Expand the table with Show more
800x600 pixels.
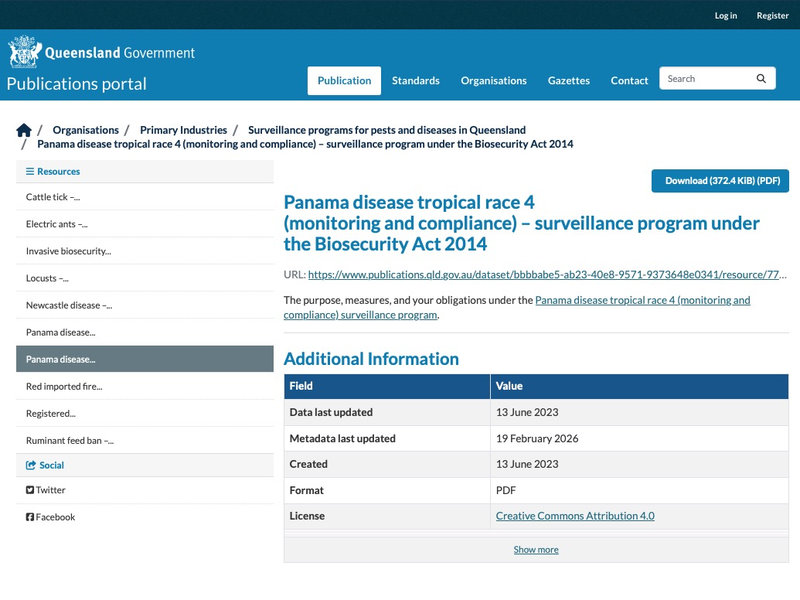click(536, 549)
